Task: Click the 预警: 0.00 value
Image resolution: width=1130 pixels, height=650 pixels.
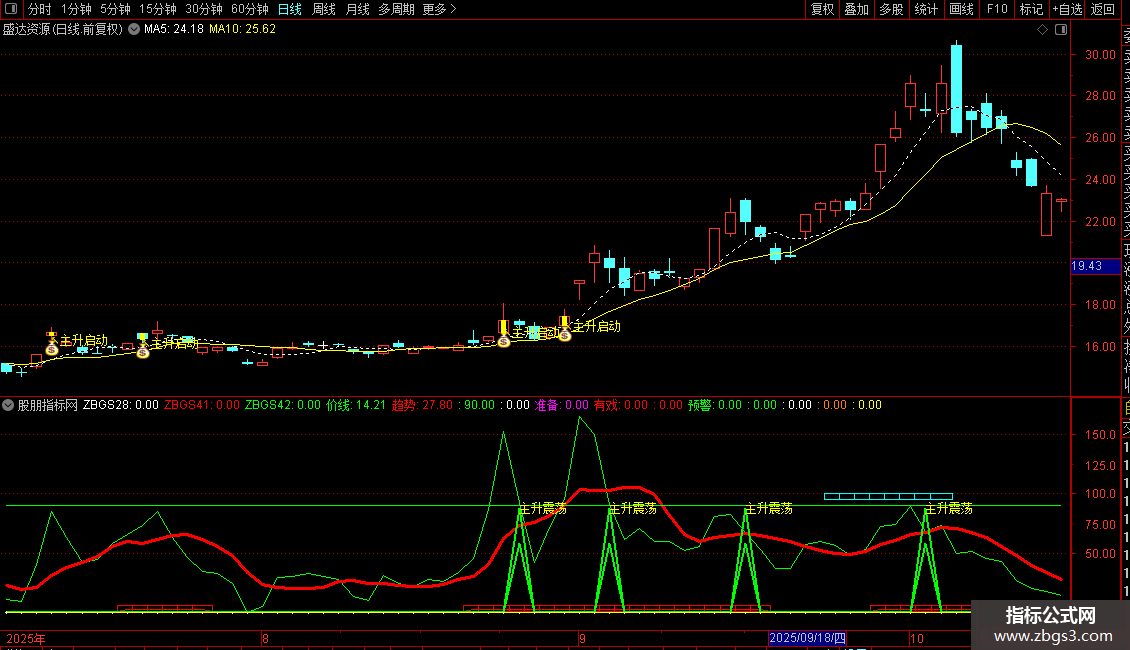Action: pyautogui.click(x=715, y=405)
